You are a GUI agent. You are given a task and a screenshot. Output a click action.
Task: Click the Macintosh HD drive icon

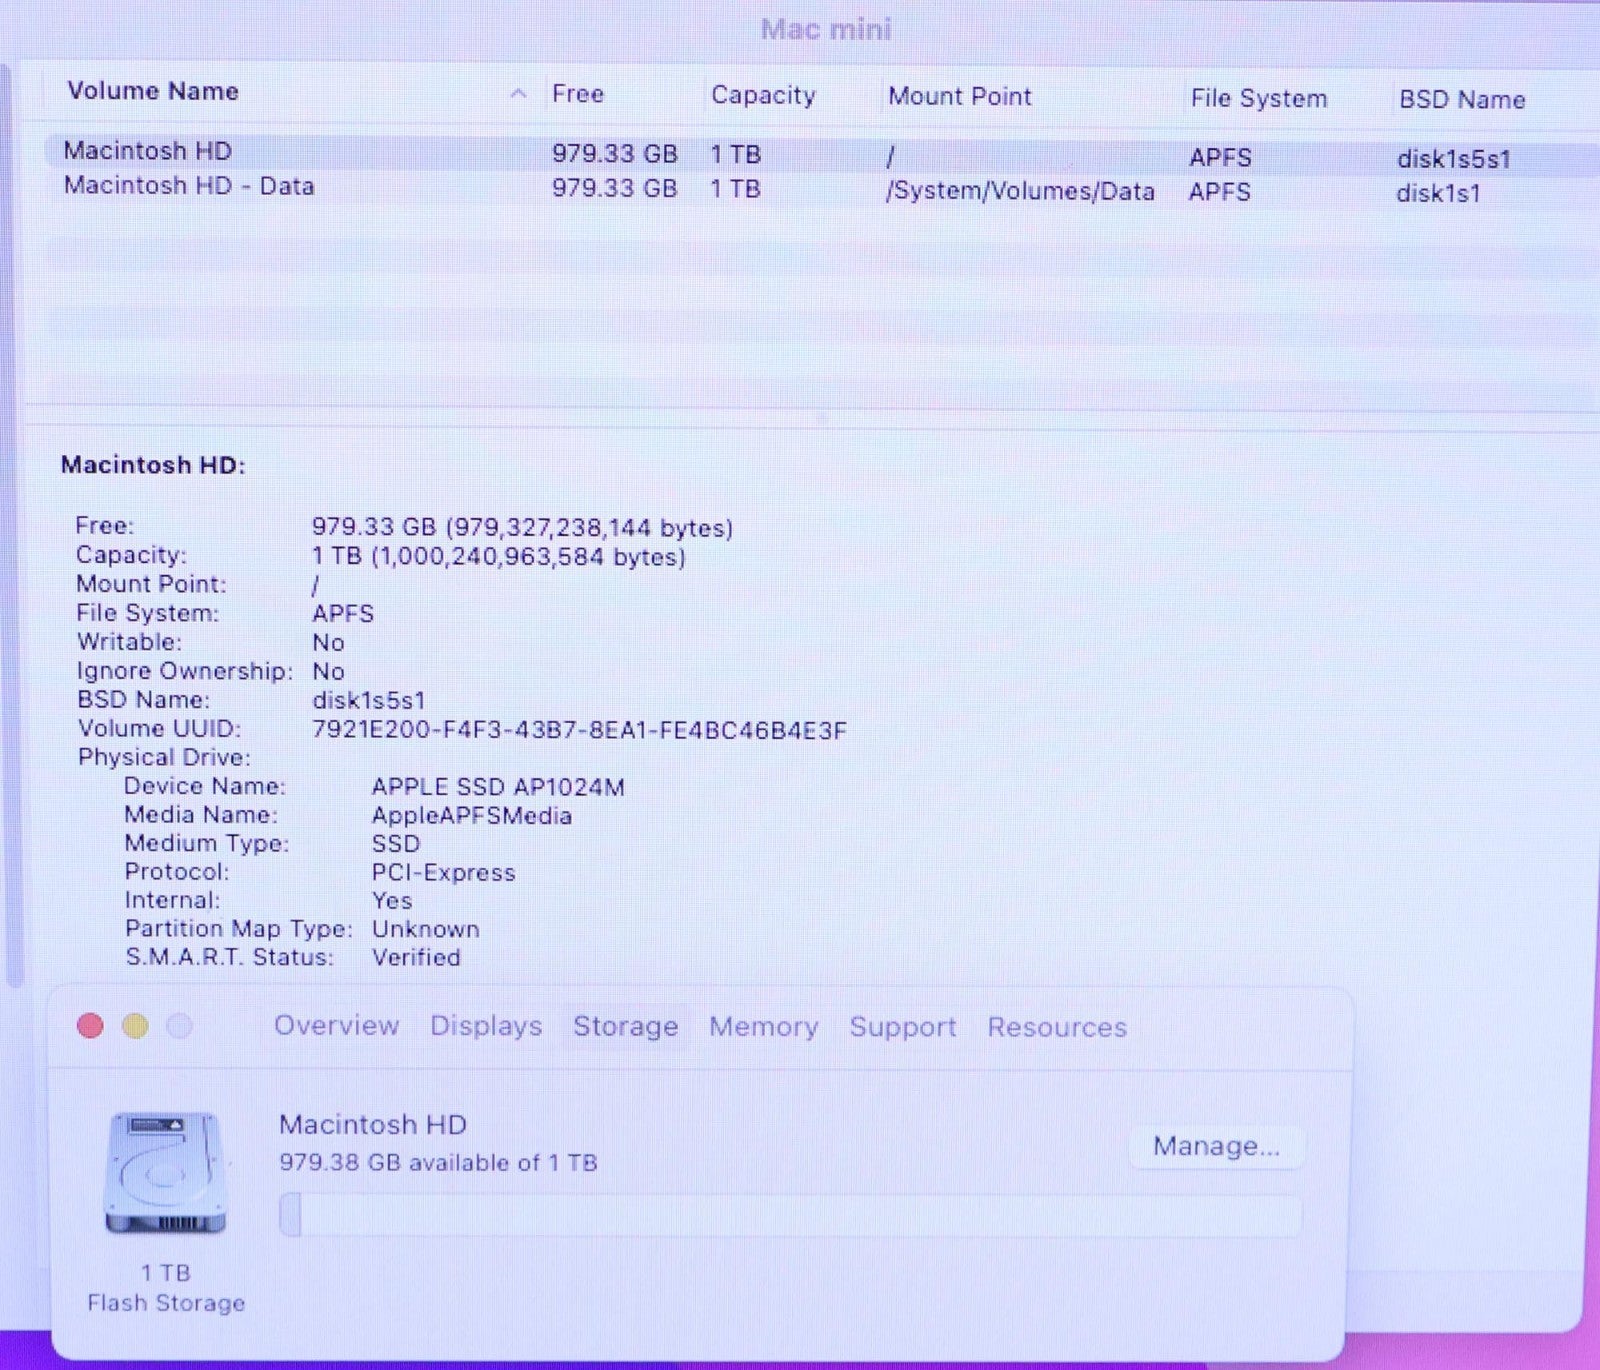(166, 1173)
